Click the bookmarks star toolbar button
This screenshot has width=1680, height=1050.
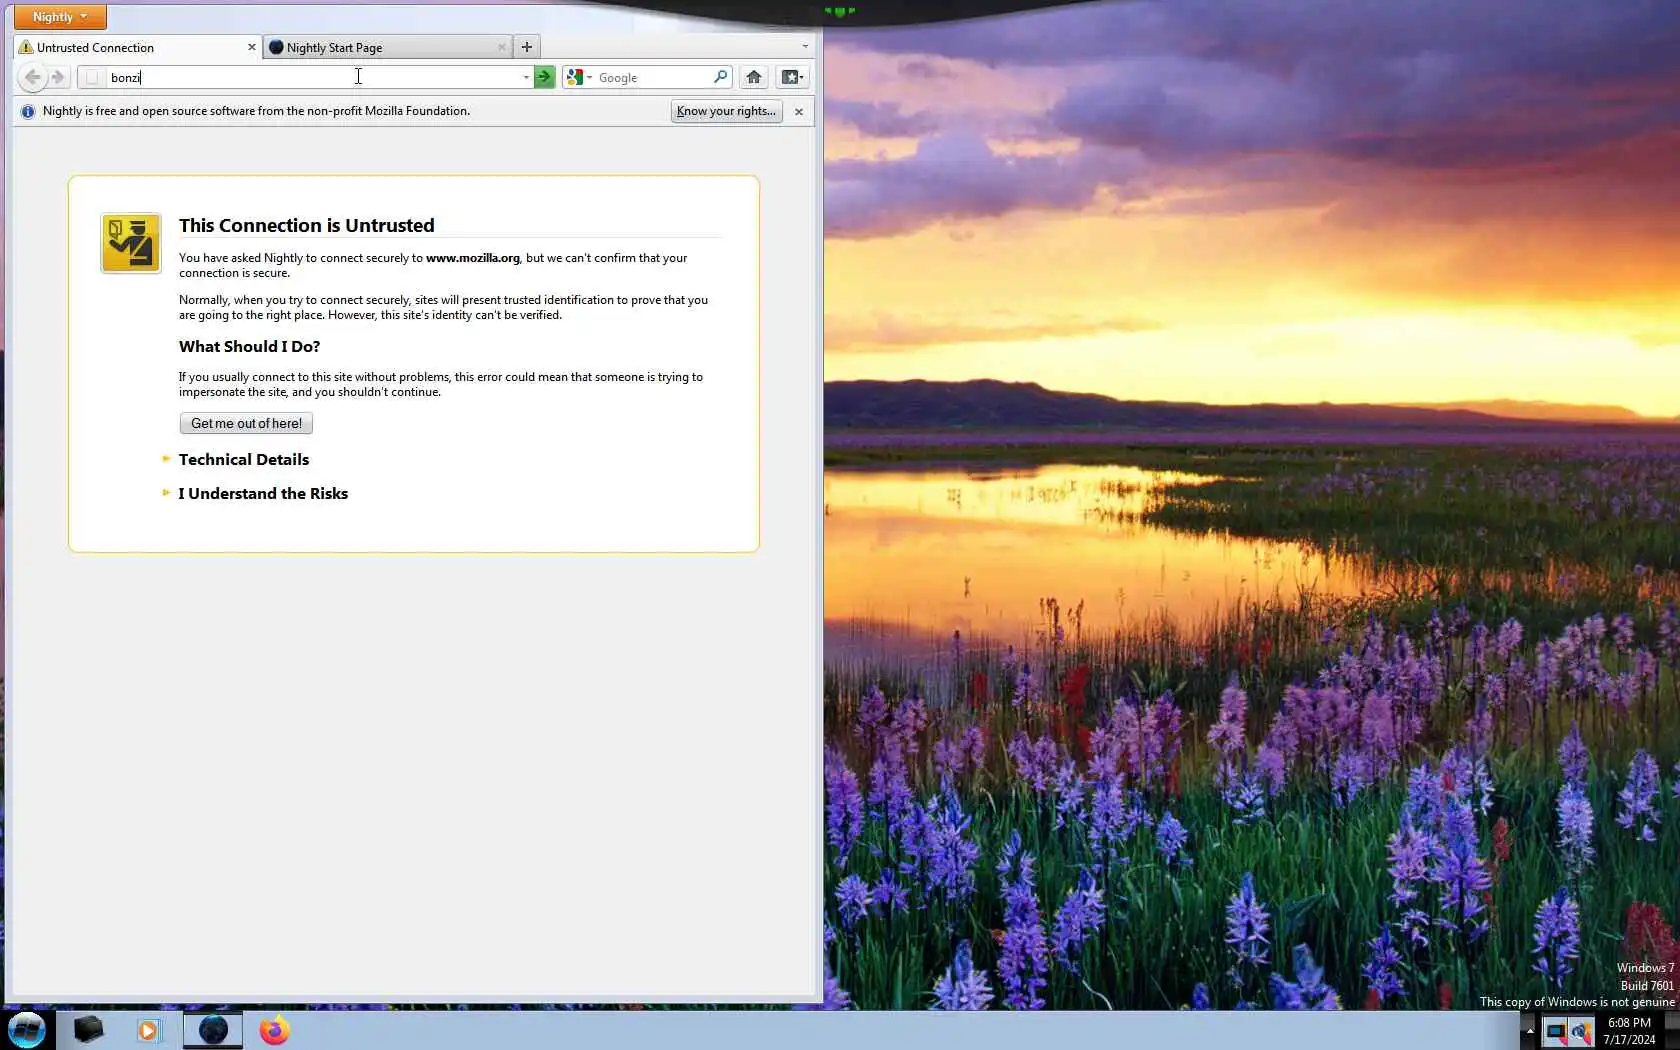791,77
